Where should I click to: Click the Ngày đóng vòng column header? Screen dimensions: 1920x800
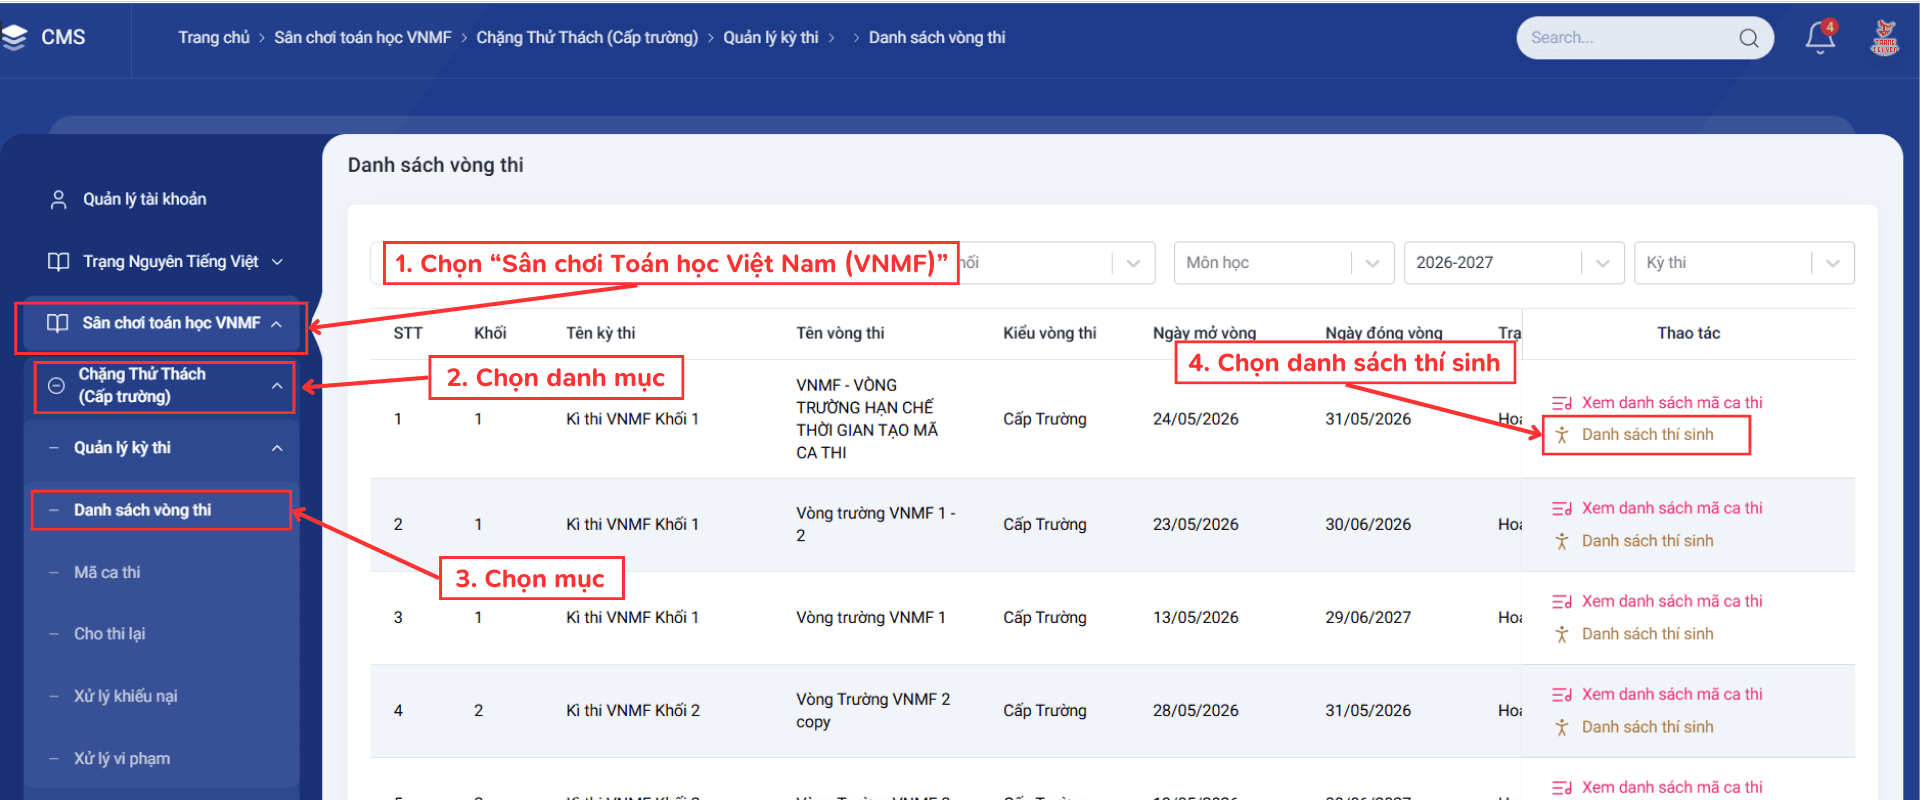click(x=1384, y=334)
